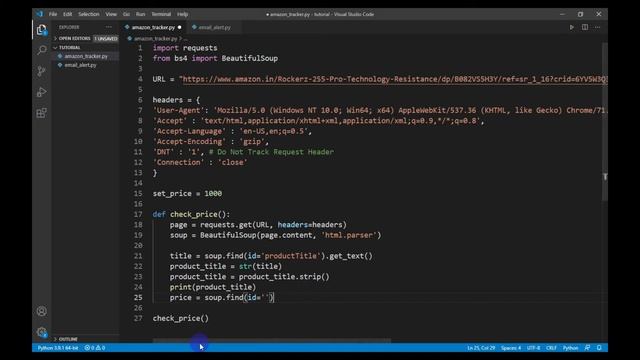Click the horizontal editor scrollbar
Screen dimensions: 640x360
(x=271, y=340)
